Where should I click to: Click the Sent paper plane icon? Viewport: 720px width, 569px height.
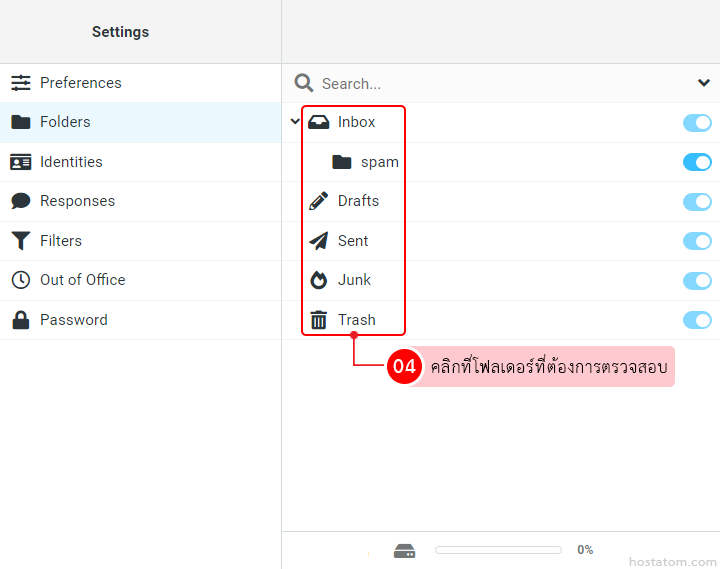click(x=318, y=241)
